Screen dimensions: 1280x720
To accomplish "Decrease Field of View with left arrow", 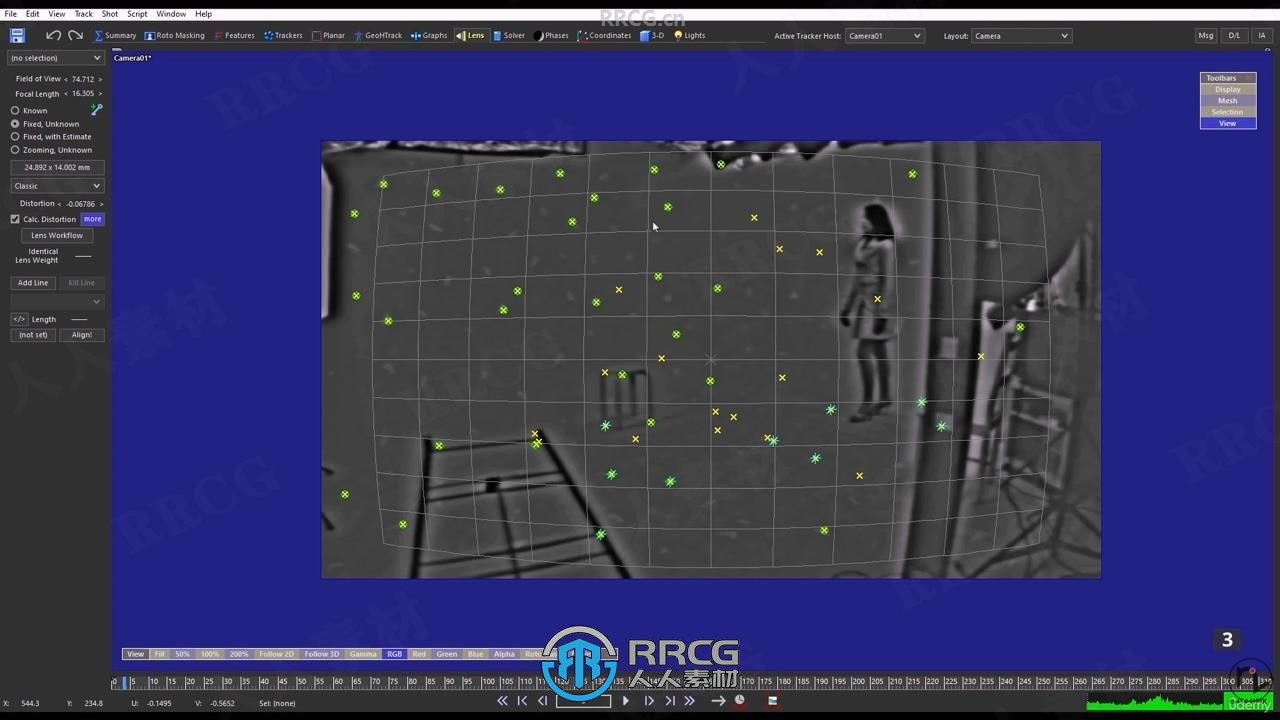I will 66,79.
